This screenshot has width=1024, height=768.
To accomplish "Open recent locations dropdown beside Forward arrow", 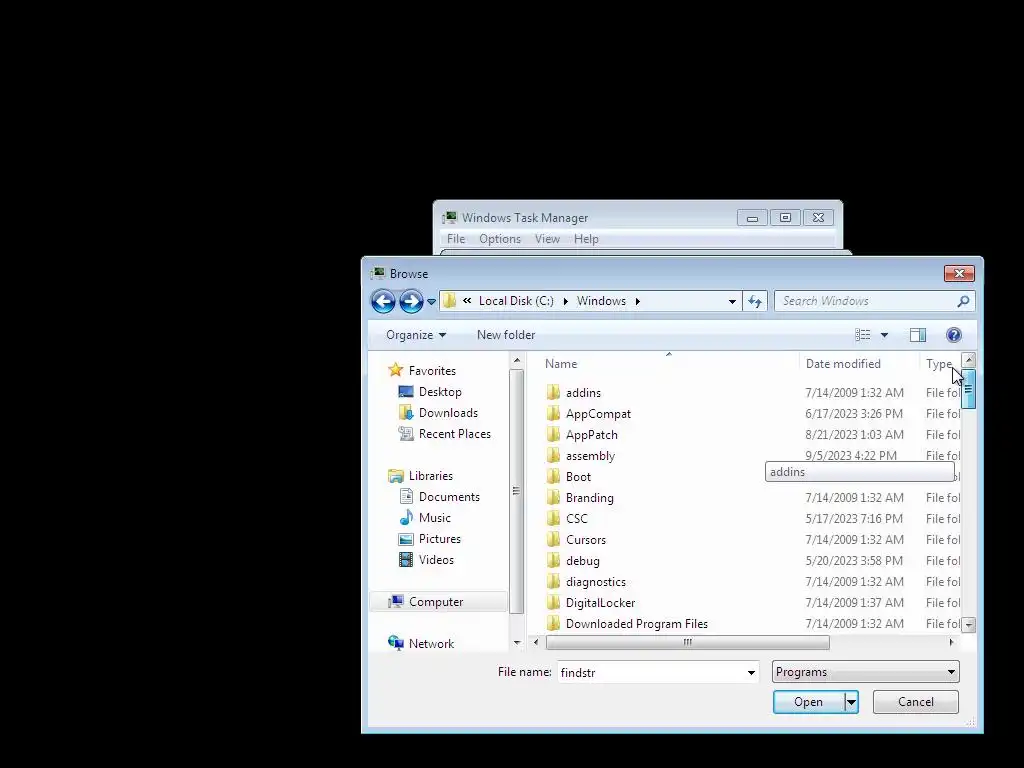I will coord(431,302).
